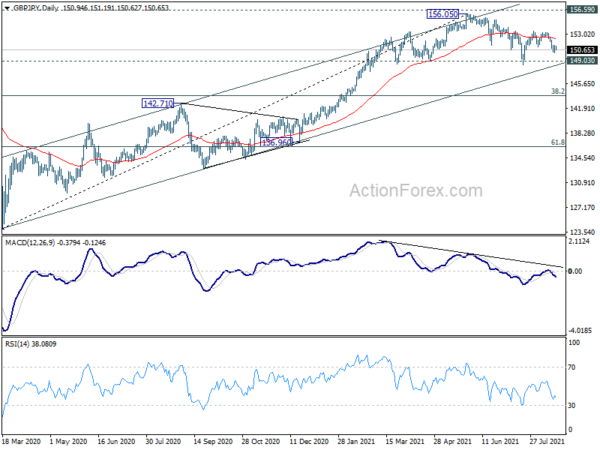Image resolution: width=600 pixels, height=450 pixels.
Task: Select the 156.050 price label box
Action: click(443, 14)
